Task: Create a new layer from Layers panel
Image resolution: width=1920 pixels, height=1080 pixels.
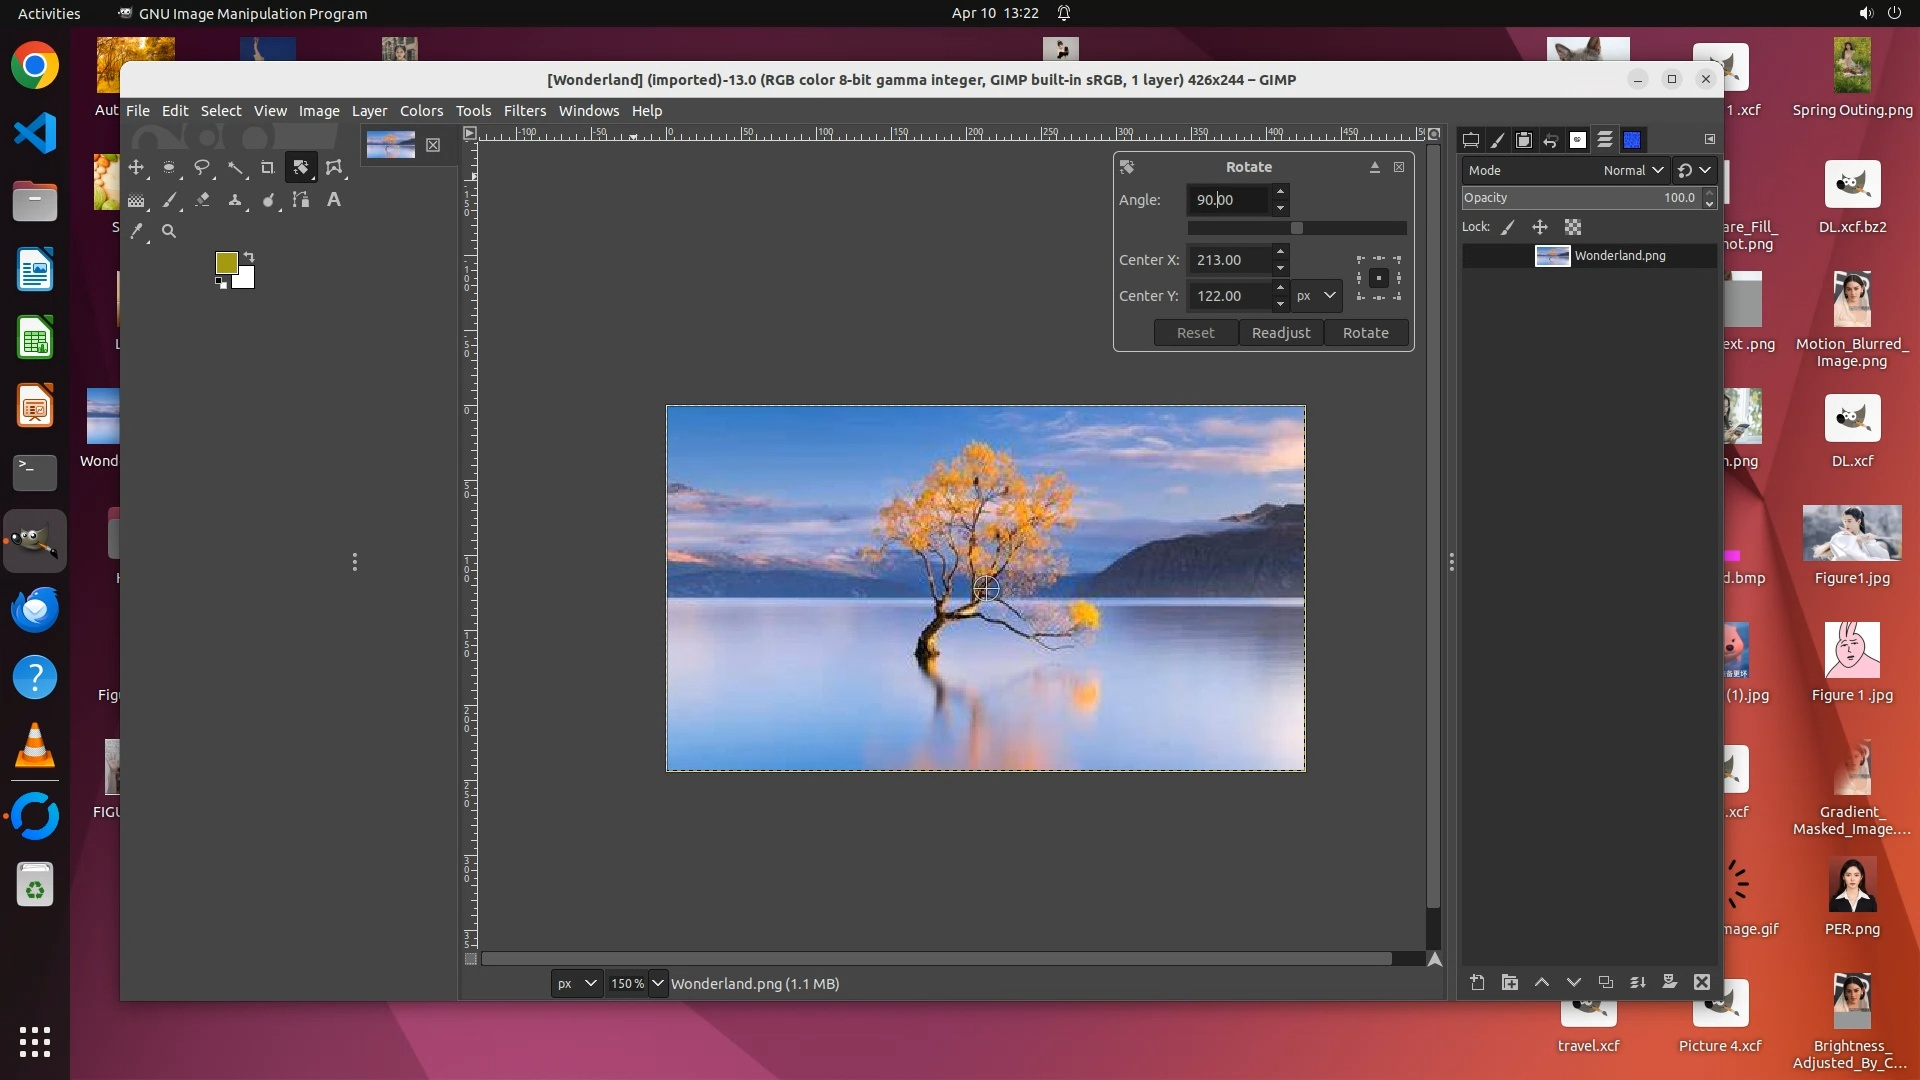Action: click(1477, 982)
